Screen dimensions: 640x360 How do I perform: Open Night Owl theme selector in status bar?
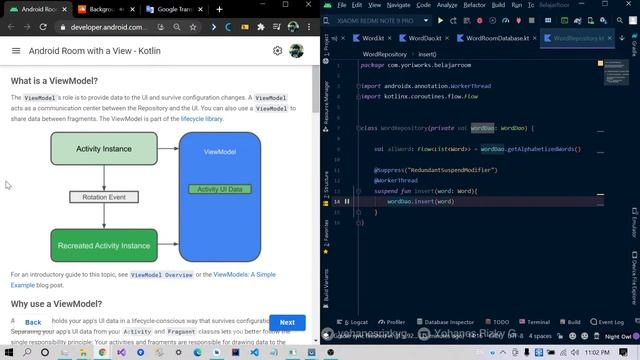click(618, 336)
